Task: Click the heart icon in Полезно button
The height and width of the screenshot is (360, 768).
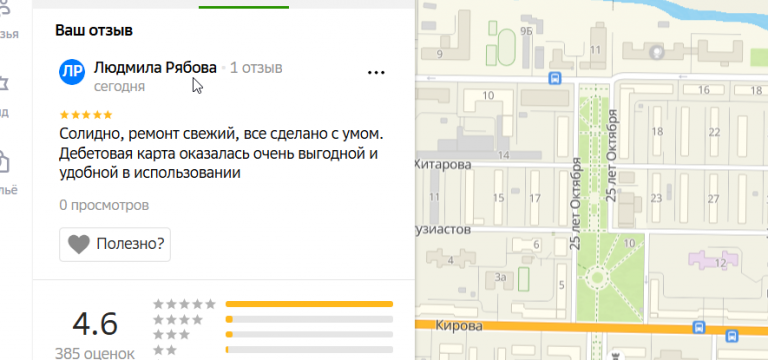Action: coord(78,244)
